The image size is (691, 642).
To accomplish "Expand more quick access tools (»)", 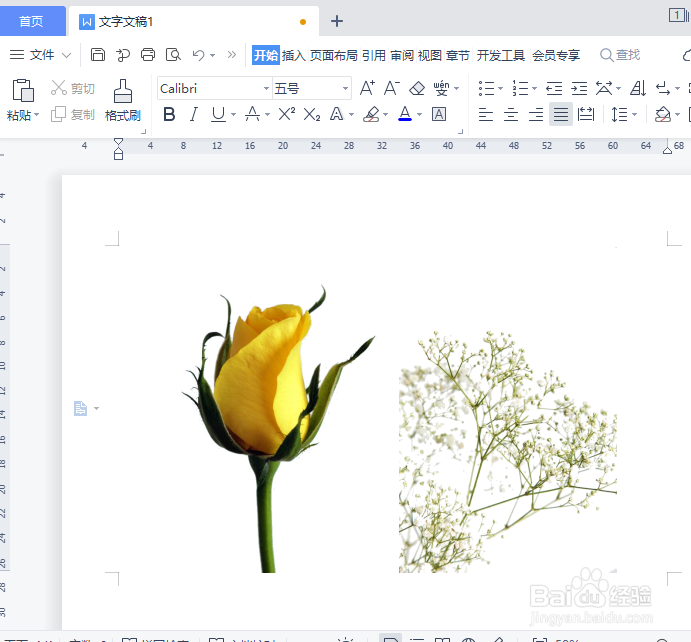I will [x=231, y=55].
